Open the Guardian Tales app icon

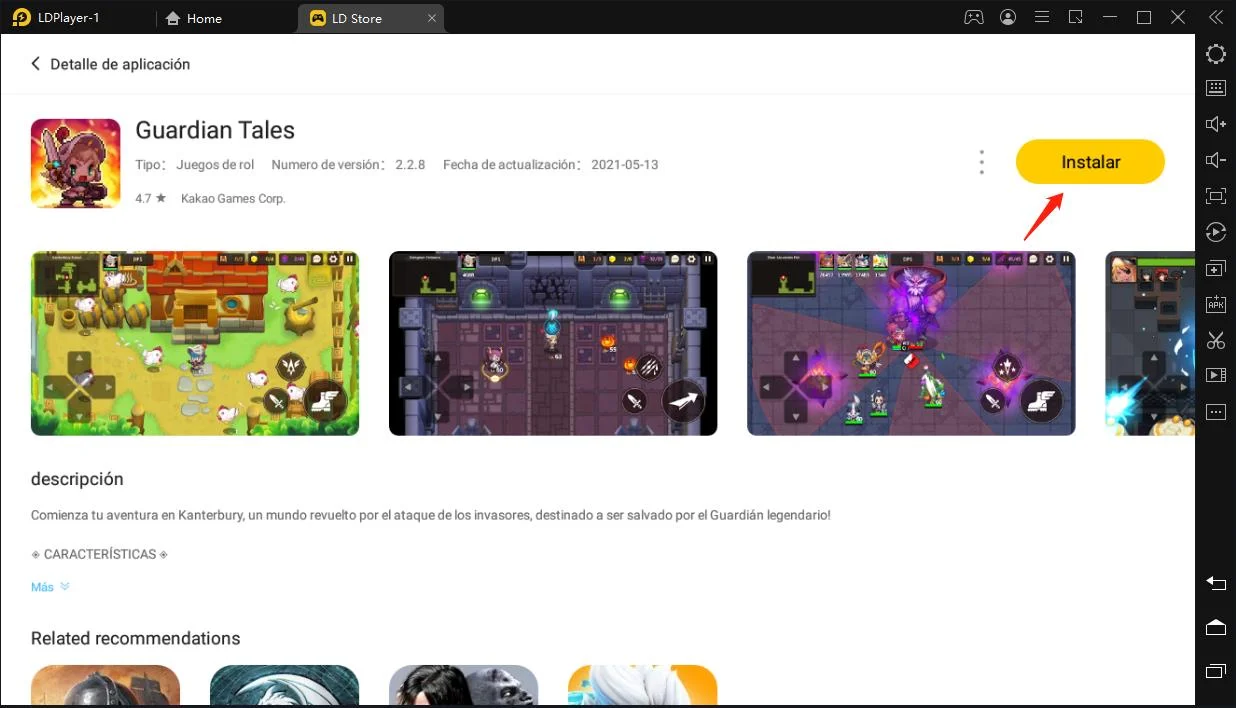[x=76, y=163]
